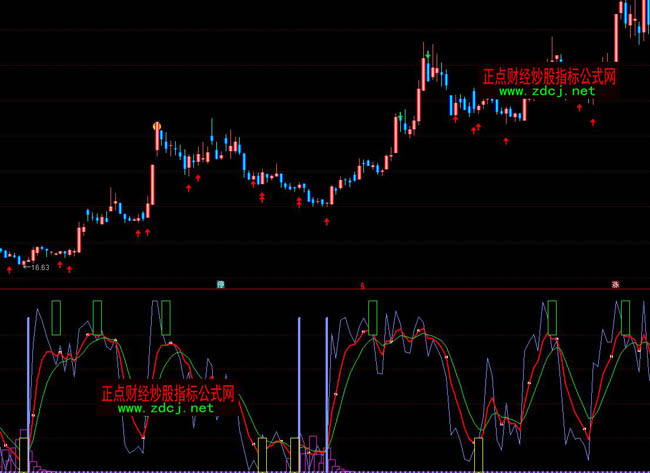Click the 16.63 low price label
This screenshot has width=650, height=473.
point(40,268)
